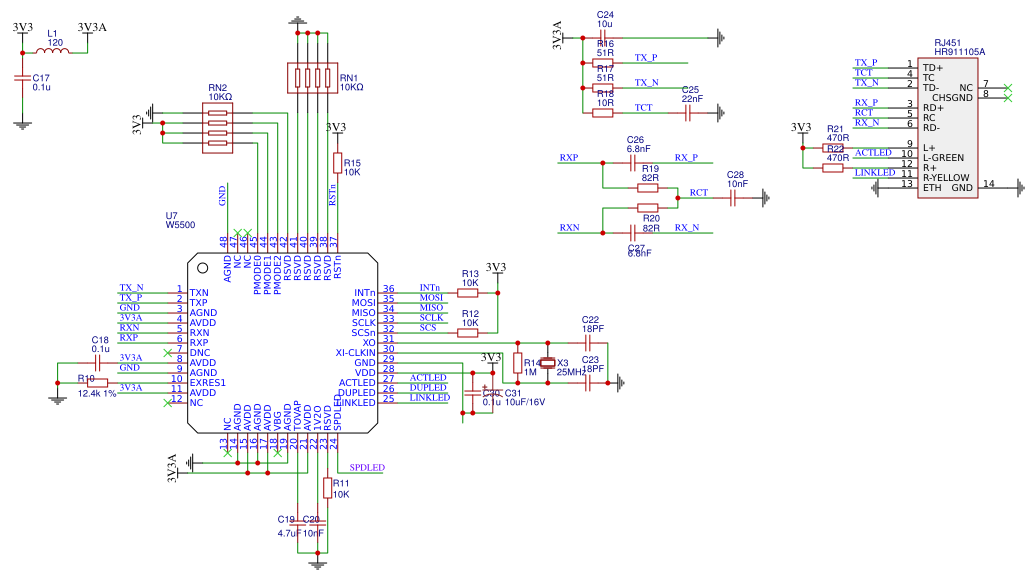
Task: Select resistor R13 on the INTn line
Action: [x=468, y=293]
